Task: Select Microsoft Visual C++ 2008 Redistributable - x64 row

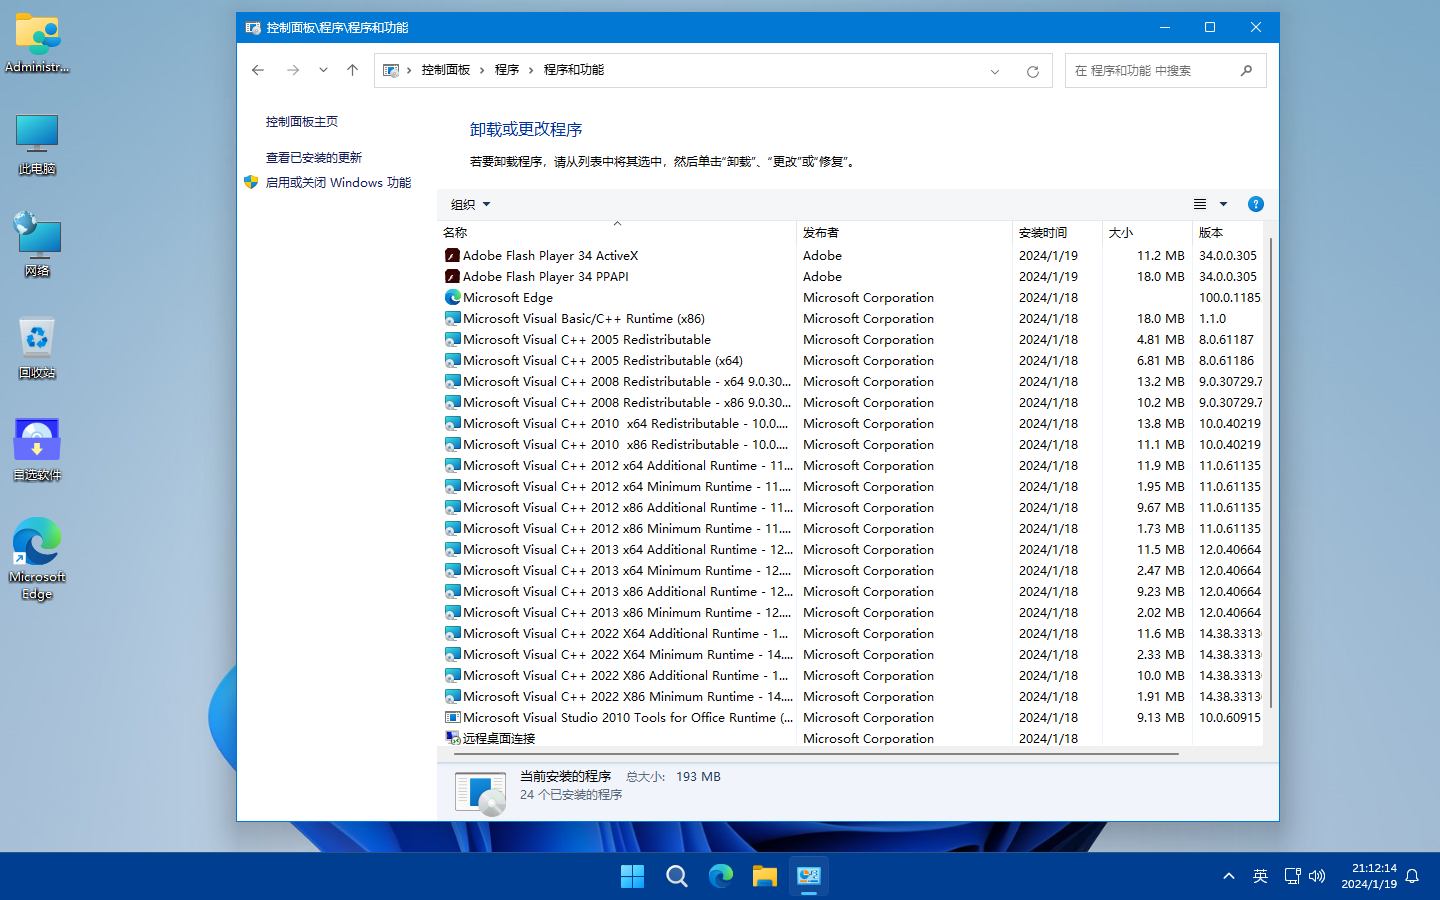Action: point(850,382)
